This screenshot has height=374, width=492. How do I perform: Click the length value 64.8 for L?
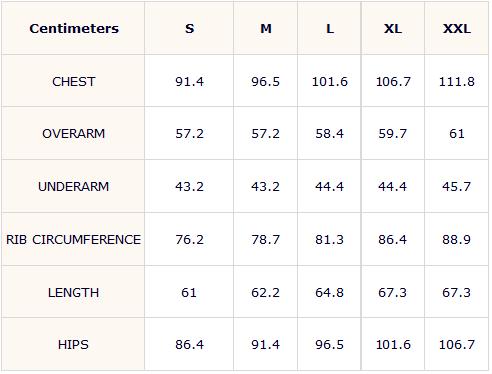330,293
